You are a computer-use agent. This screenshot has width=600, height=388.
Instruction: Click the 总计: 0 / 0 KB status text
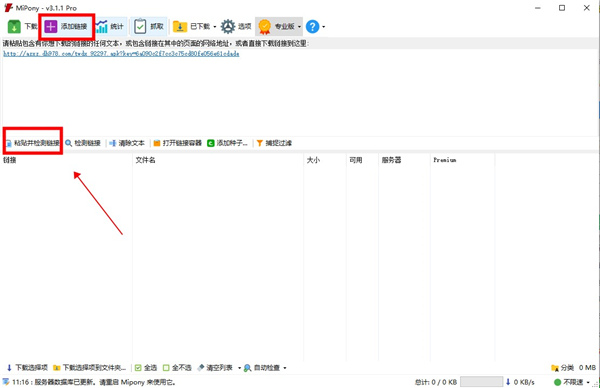click(x=436, y=382)
